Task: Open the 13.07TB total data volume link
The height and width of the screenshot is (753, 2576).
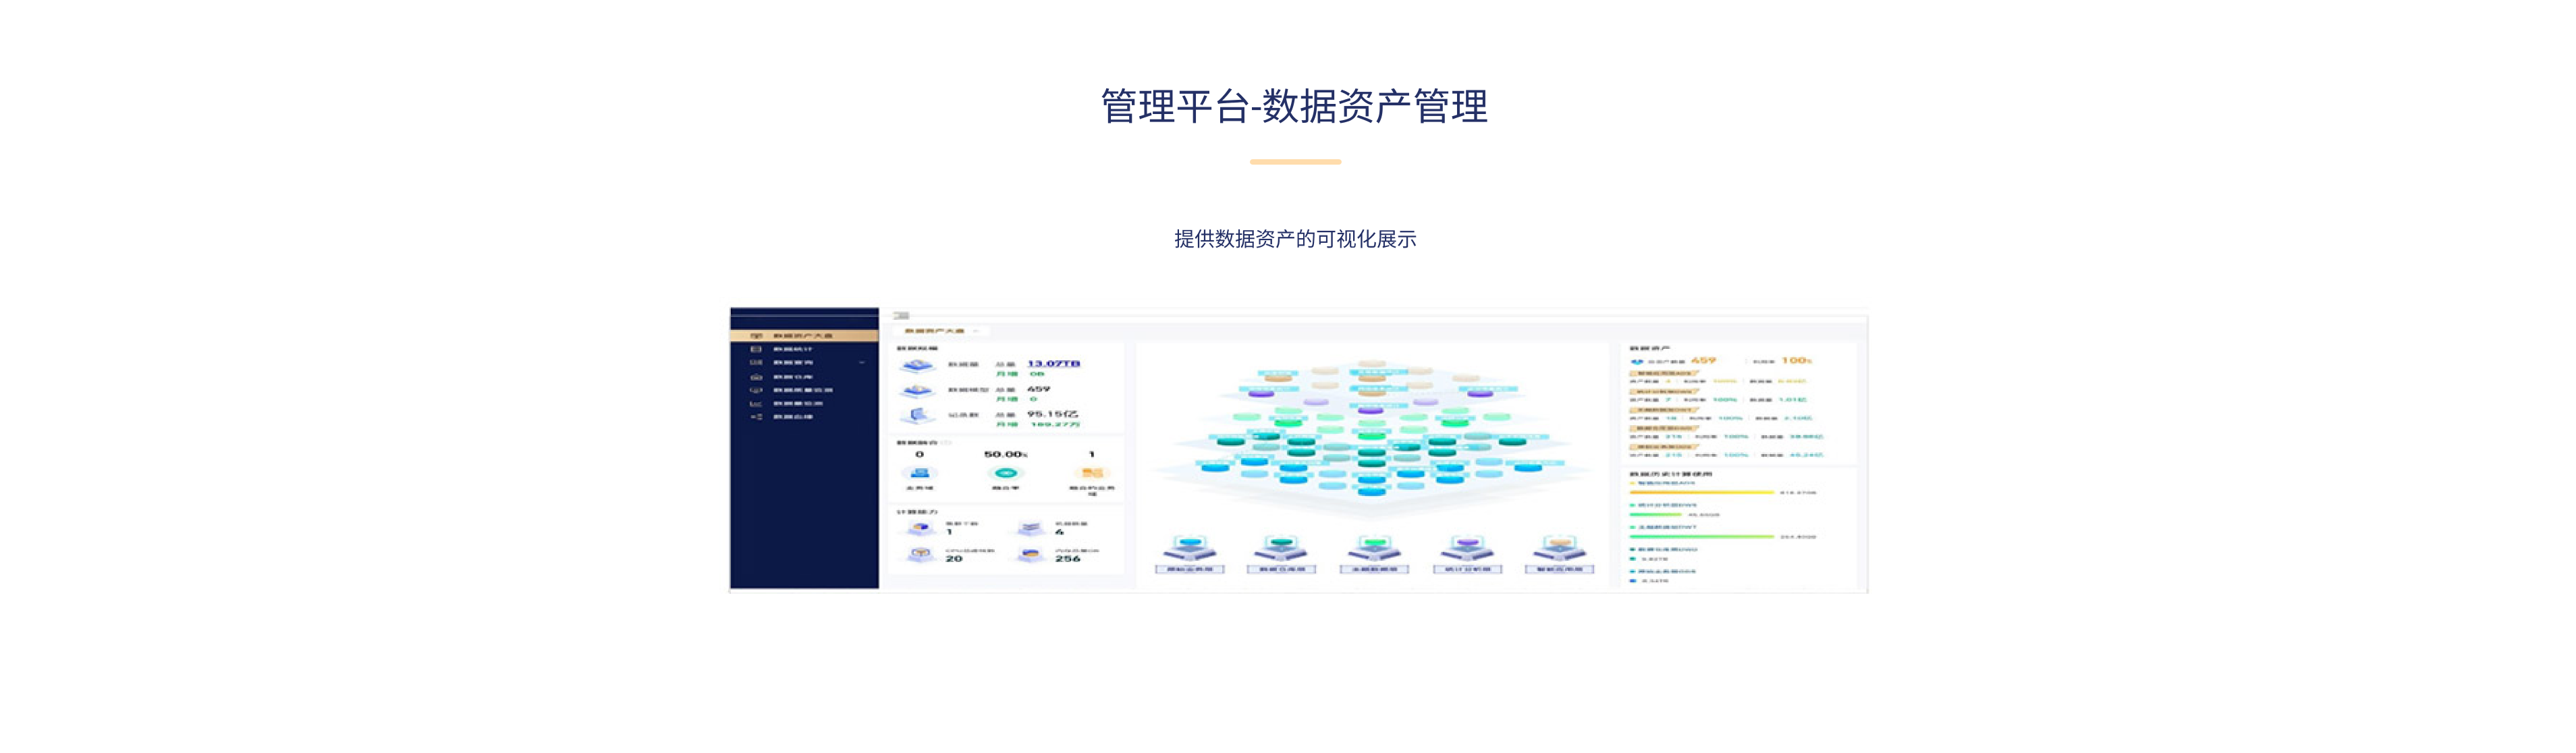Action: (x=1054, y=364)
